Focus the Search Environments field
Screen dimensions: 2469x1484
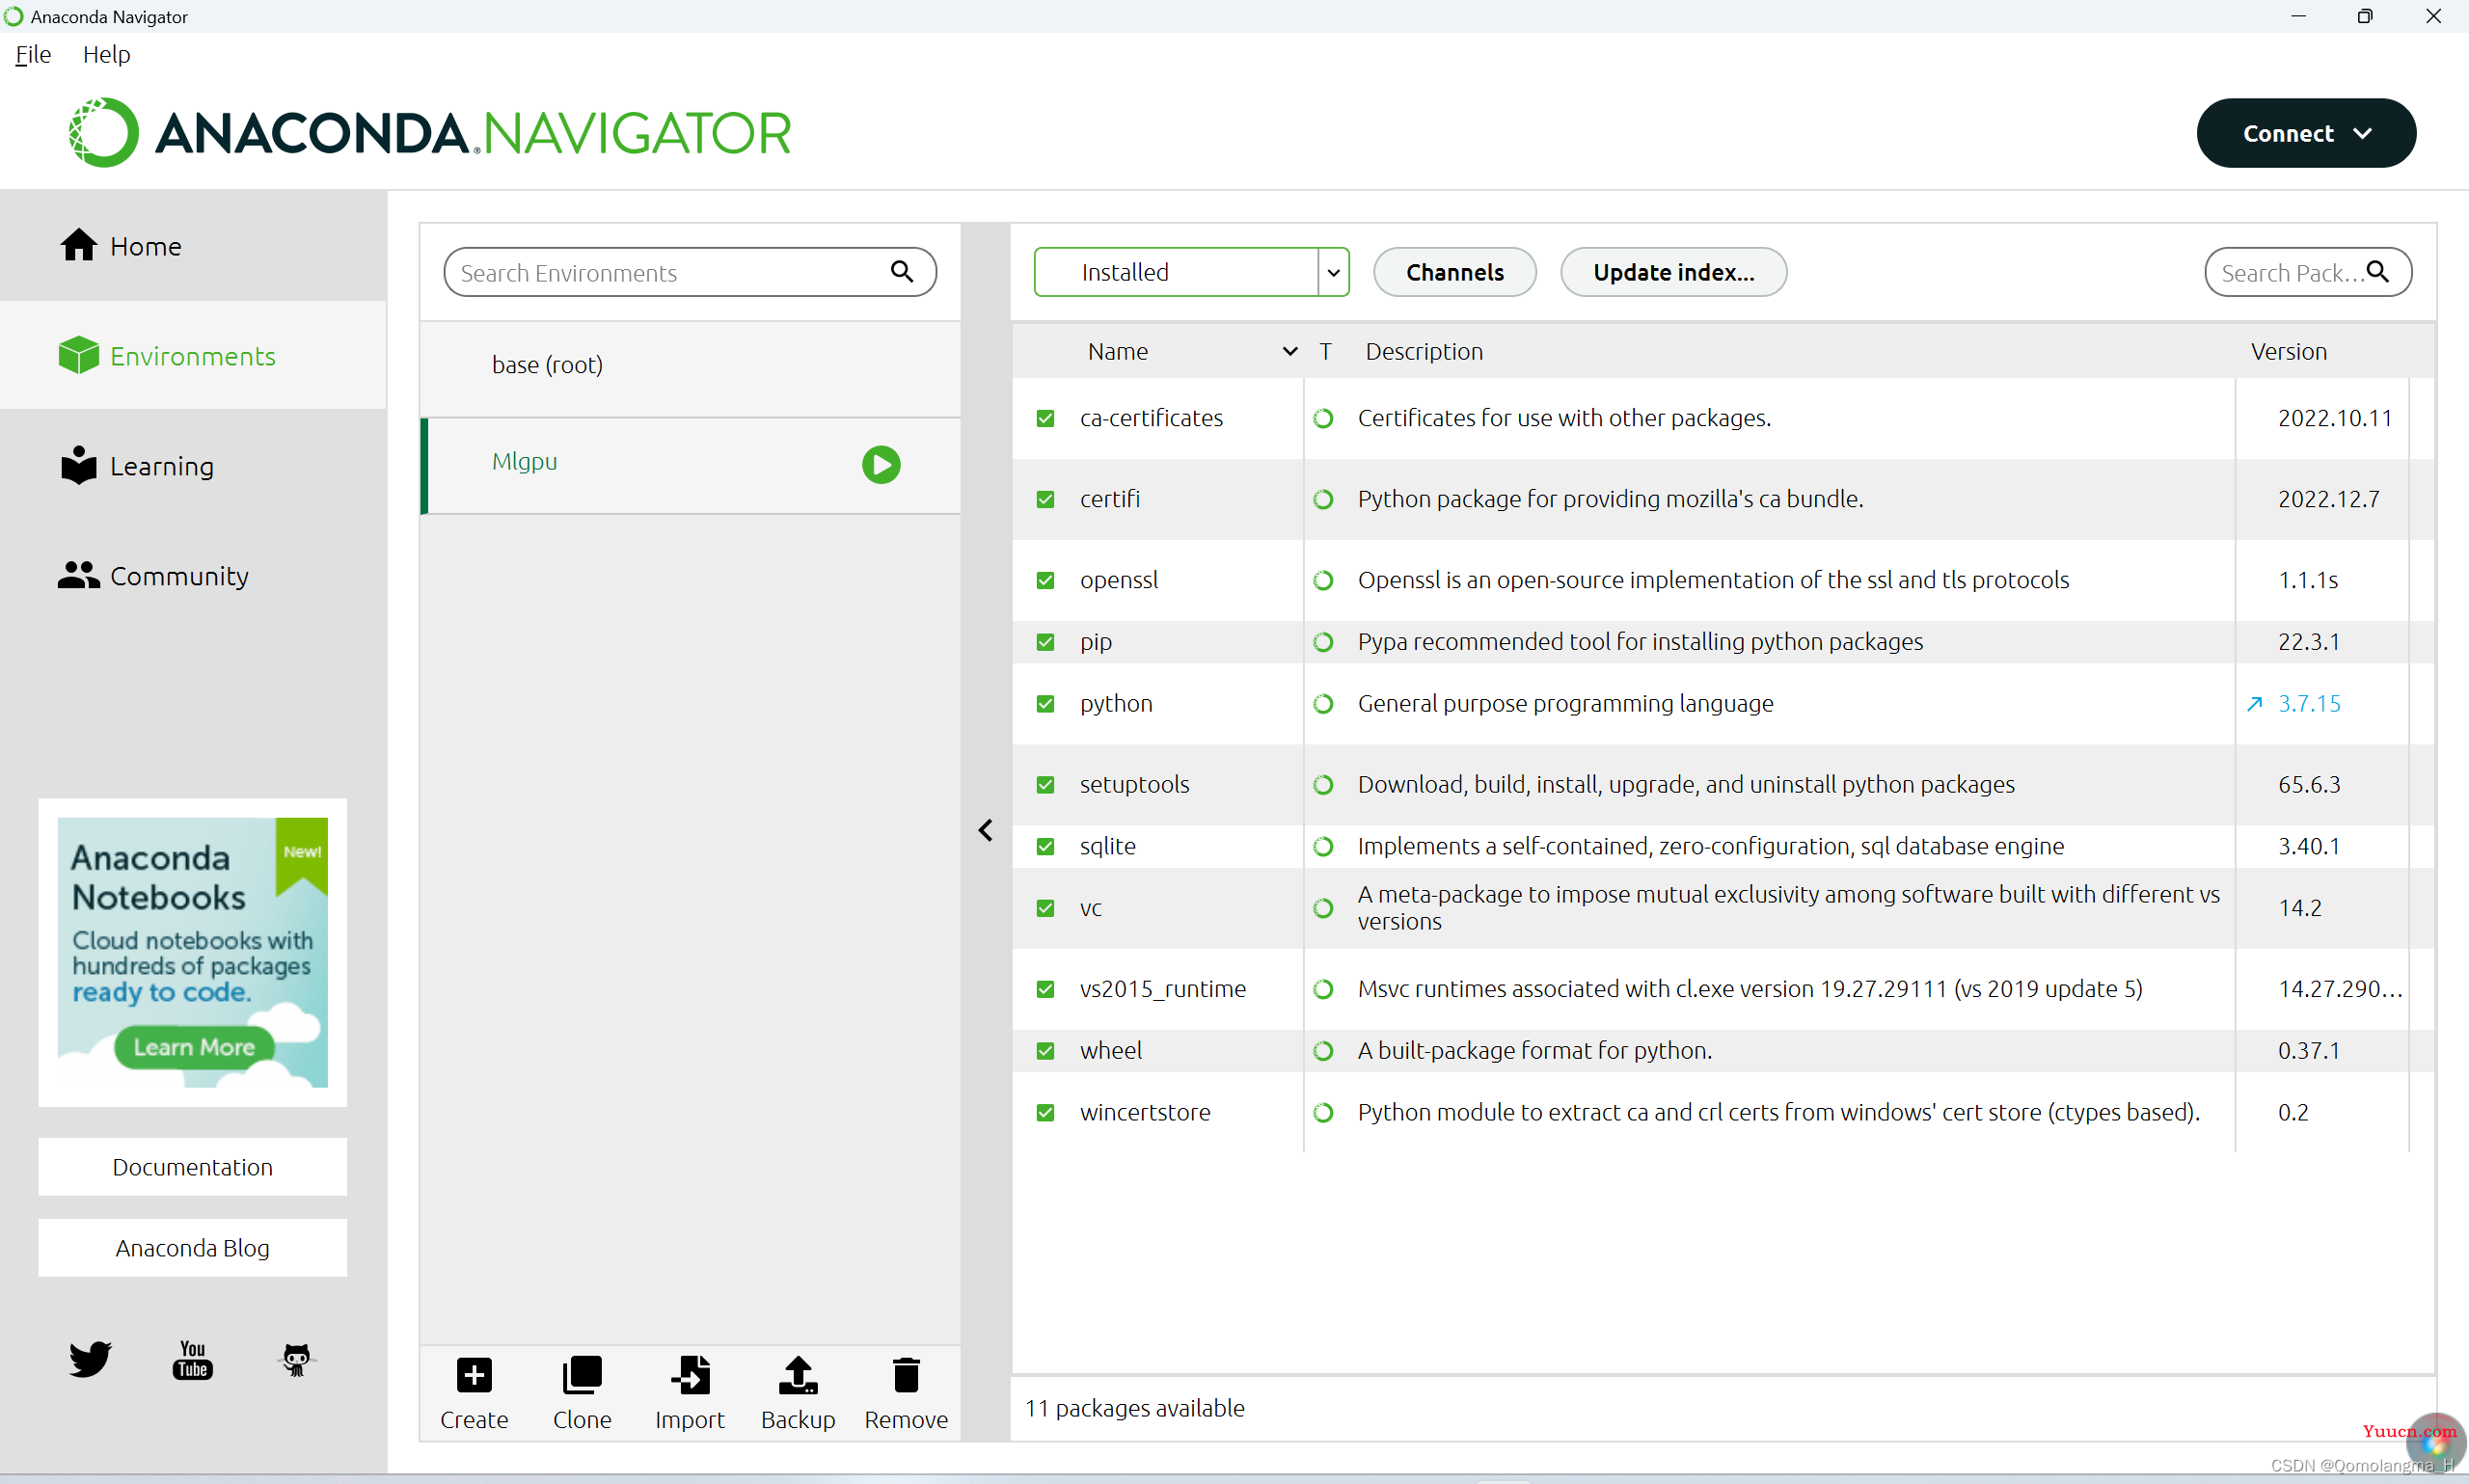pyautogui.click(x=690, y=272)
